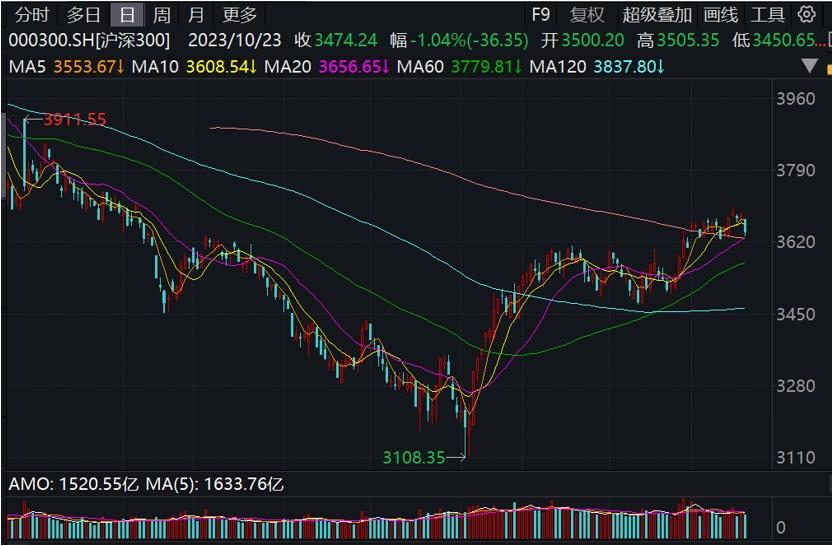
Task: Click the down triangle beside MA120
Action: tap(810, 66)
